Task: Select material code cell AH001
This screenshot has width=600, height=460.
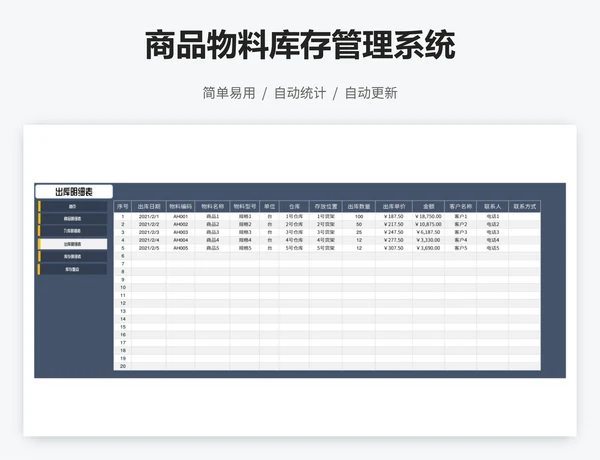Action: (181, 217)
